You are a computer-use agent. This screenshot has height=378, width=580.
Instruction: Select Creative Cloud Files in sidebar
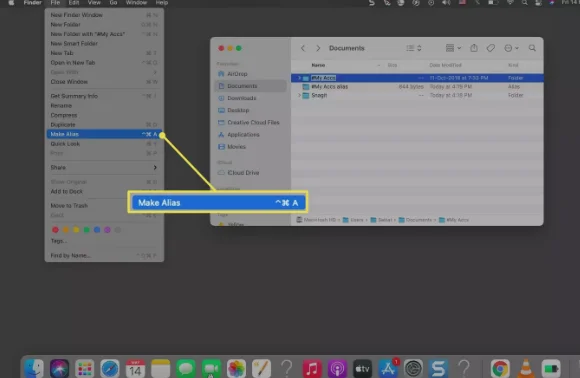(x=250, y=122)
